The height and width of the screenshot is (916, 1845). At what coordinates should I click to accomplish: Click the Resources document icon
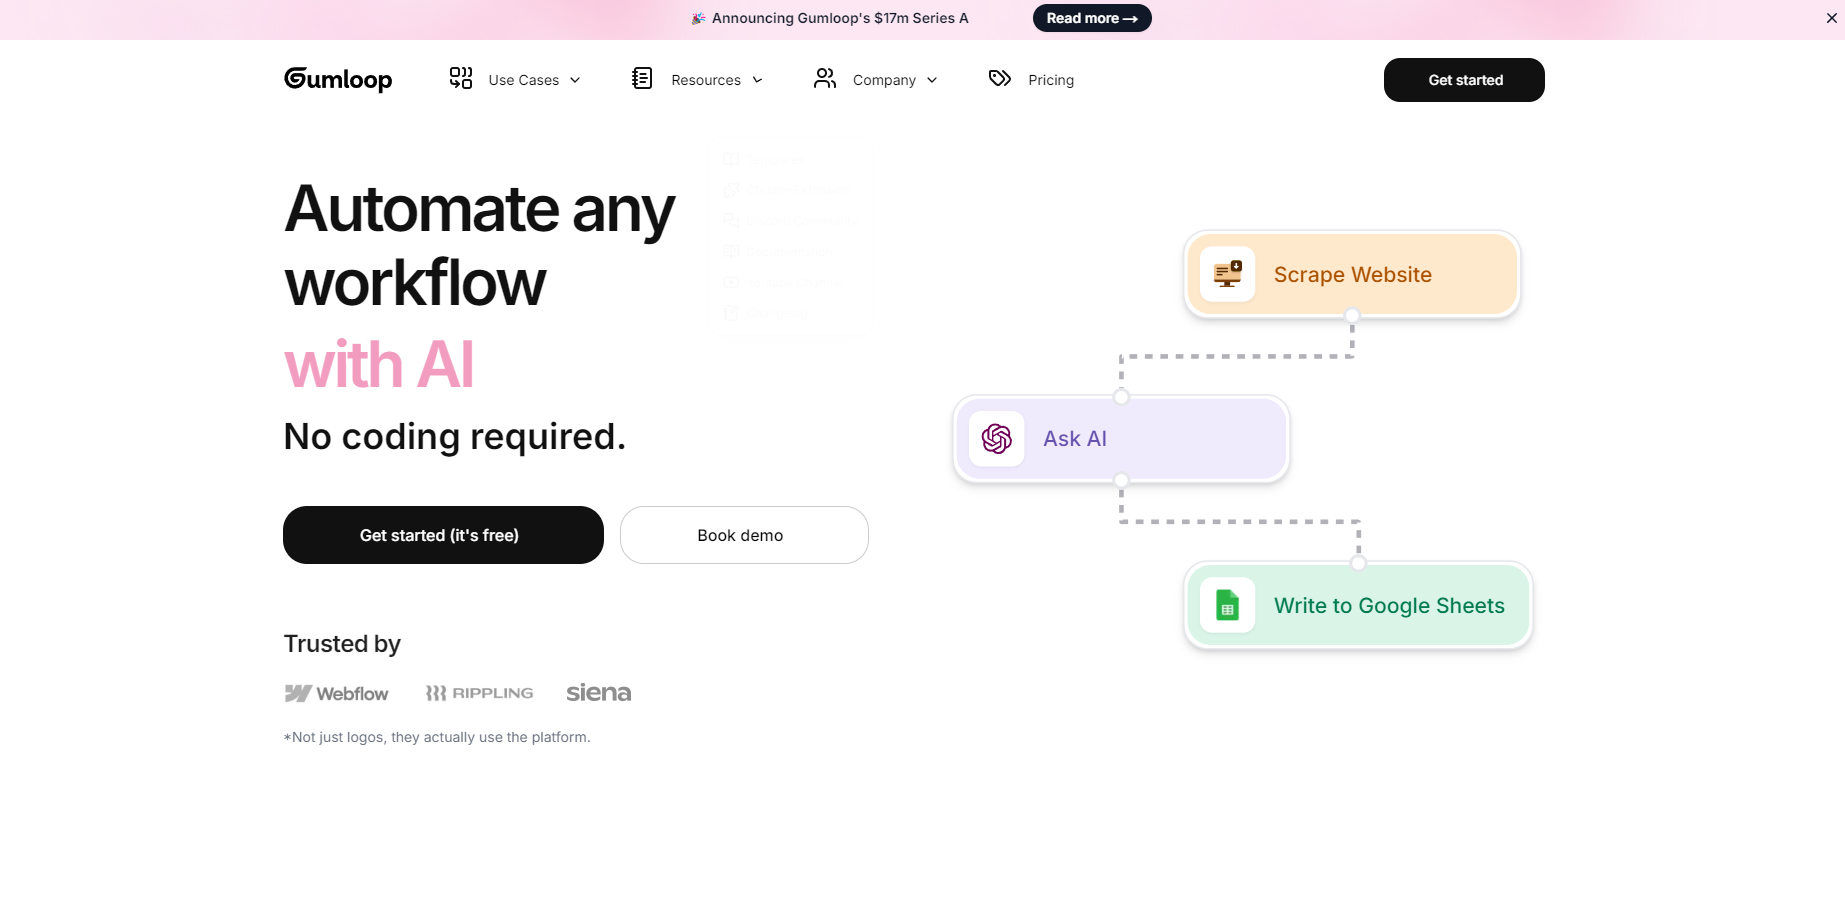point(642,78)
